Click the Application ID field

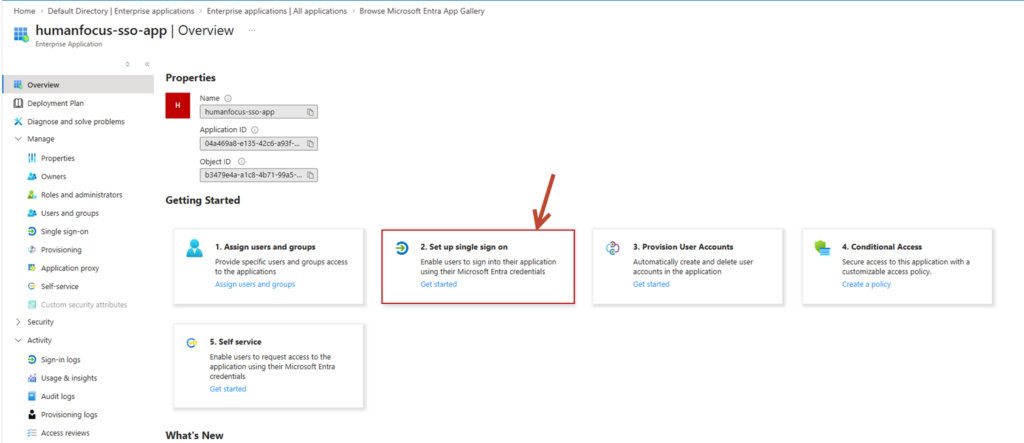(259, 143)
